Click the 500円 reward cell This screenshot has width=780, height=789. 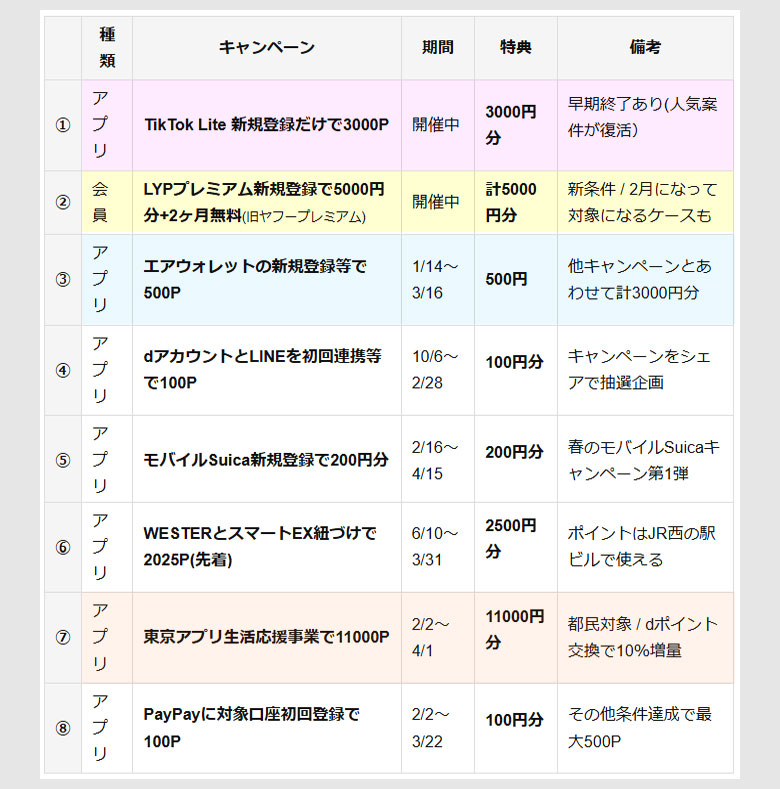[x=516, y=279]
